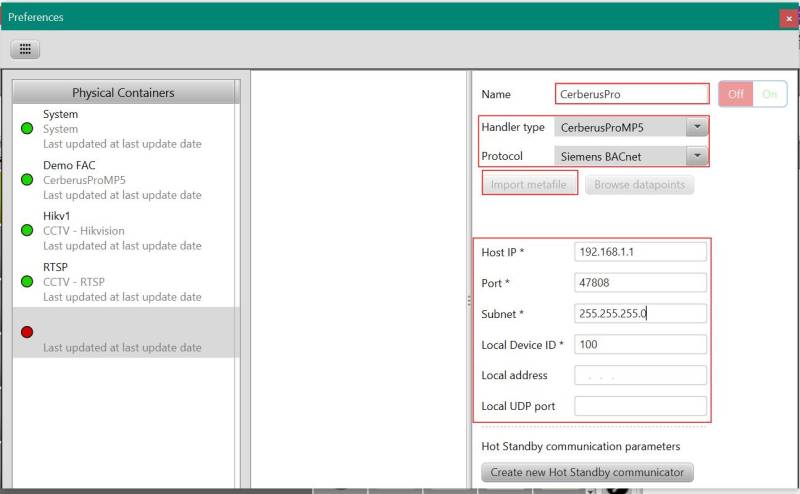The width and height of the screenshot is (800, 494).
Task: Switch communicator toggle to On
Action: [x=769, y=94]
